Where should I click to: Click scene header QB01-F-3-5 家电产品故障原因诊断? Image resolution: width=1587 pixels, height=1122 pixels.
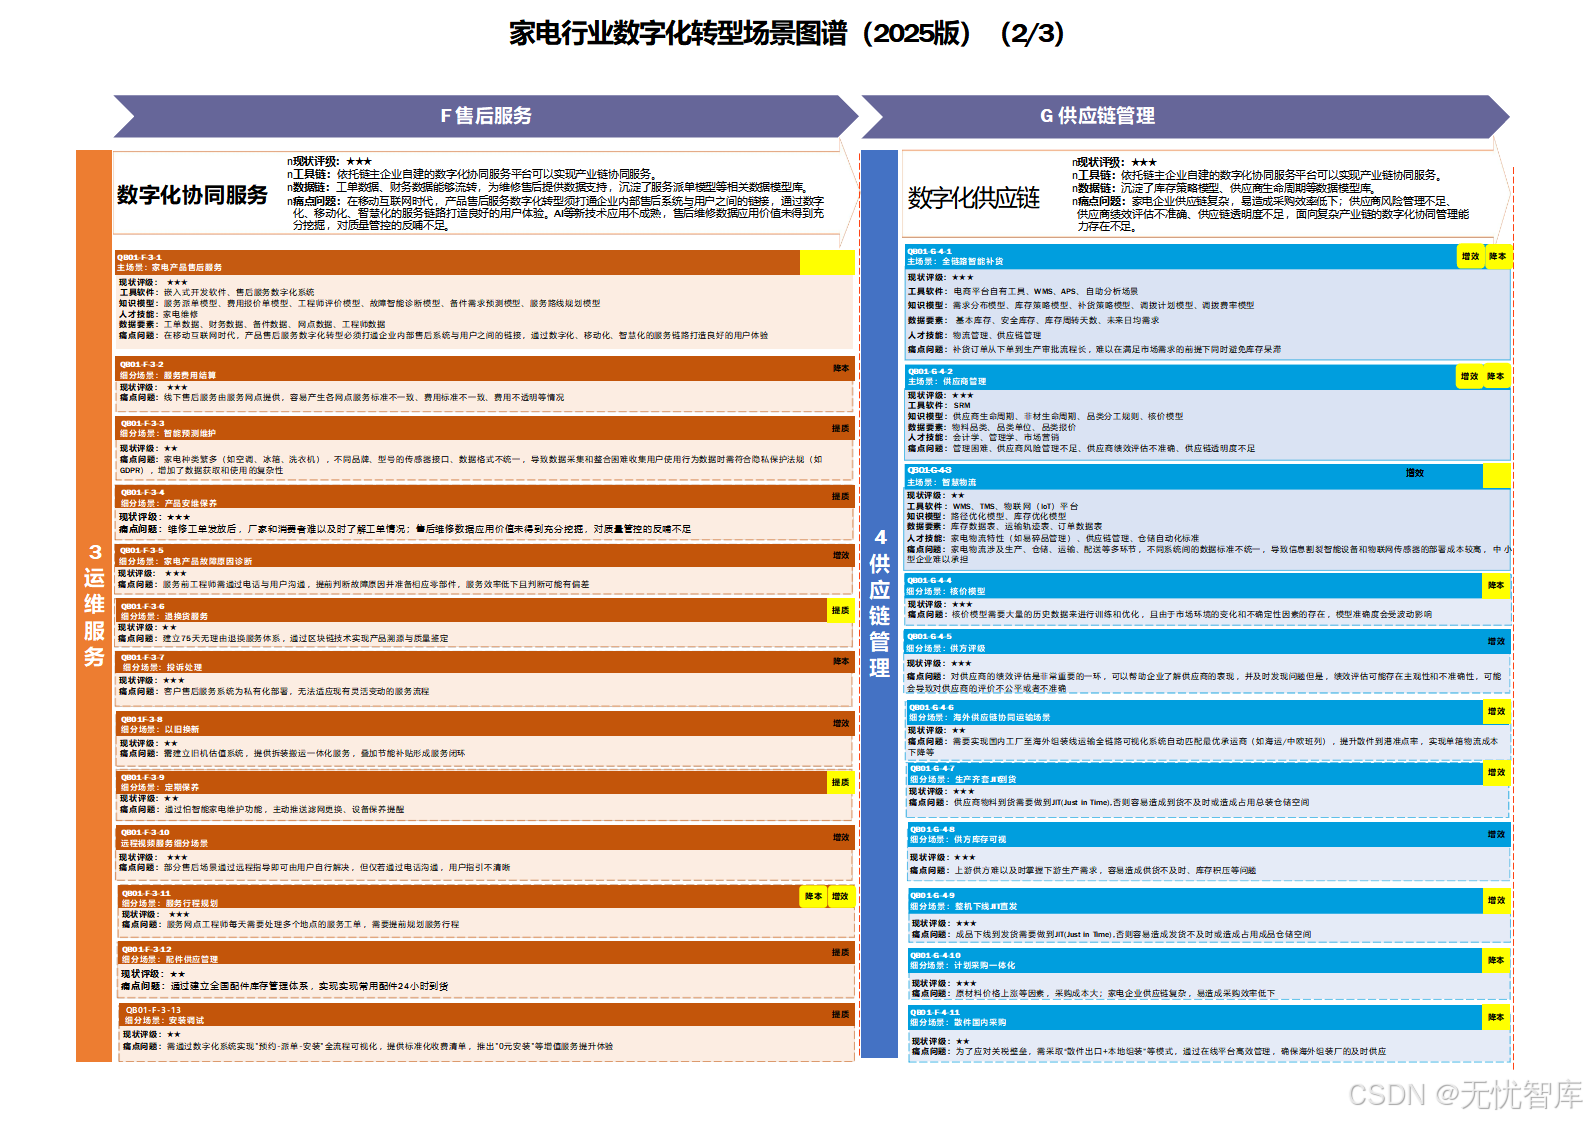pos(485,555)
